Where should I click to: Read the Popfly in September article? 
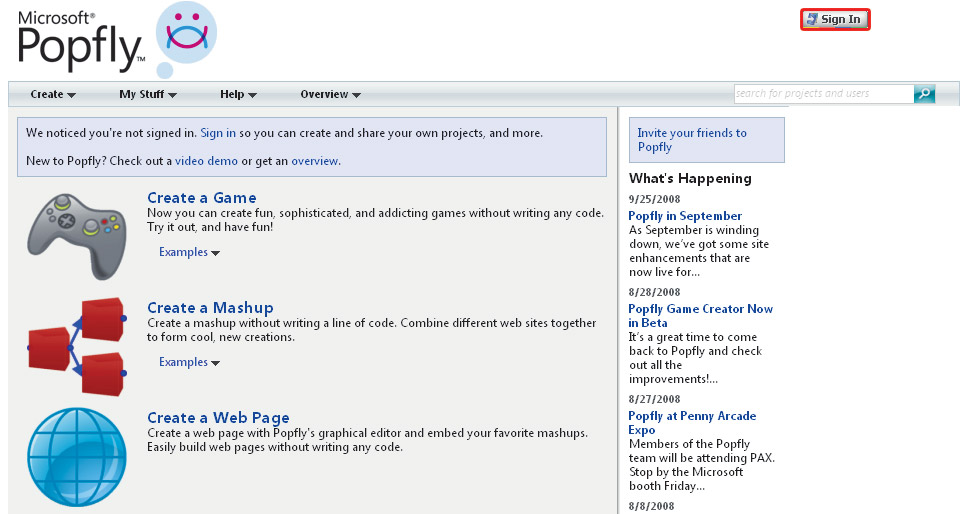tap(685, 216)
